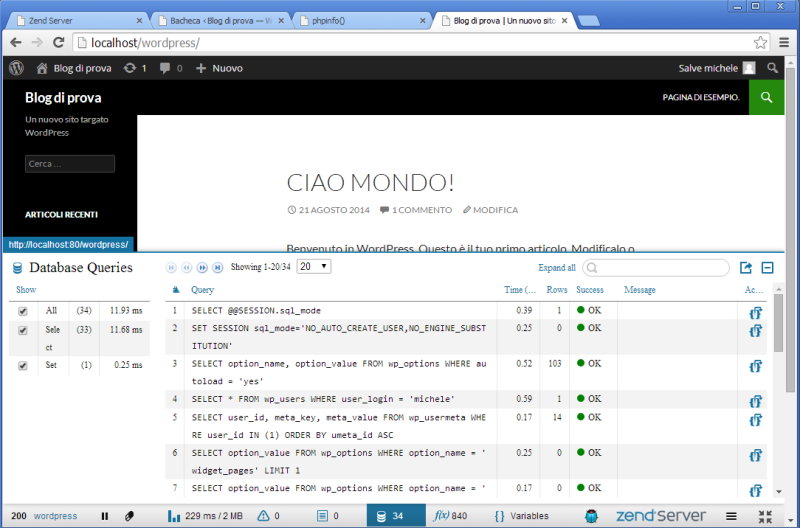Click the Cerca search field in the sidebar
Image resolution: width=800 pixels, height=528 pixels.
(x=70, y=164)
